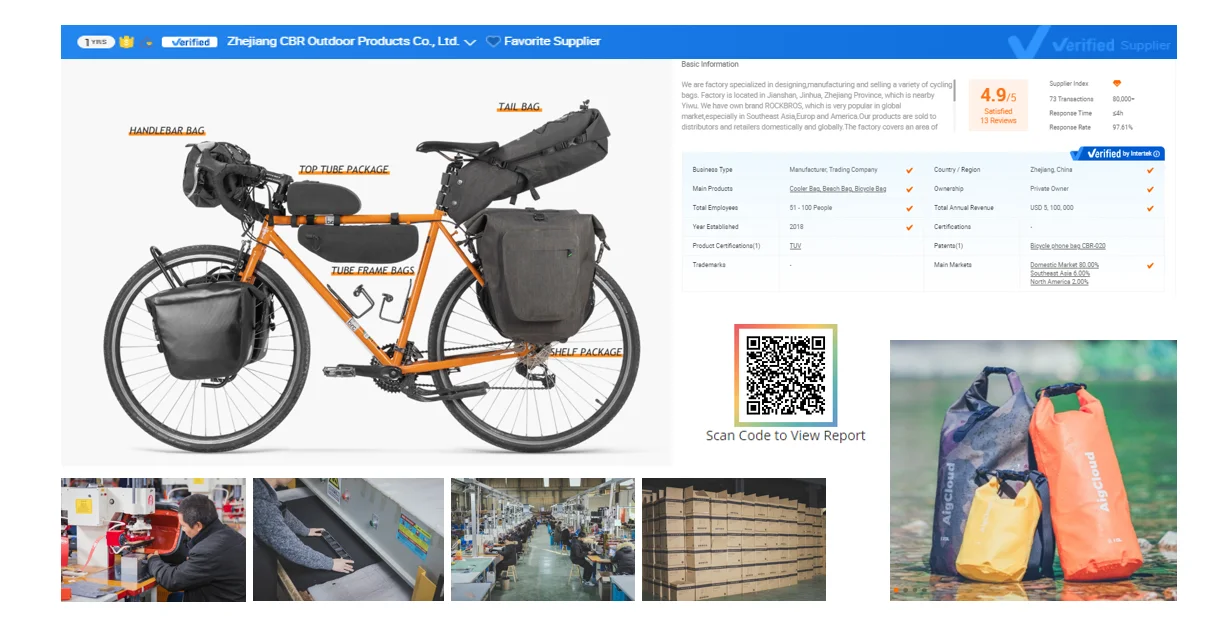
Task: Click the TAIL BAG label on bike image
Action: [x=519, y=107]
